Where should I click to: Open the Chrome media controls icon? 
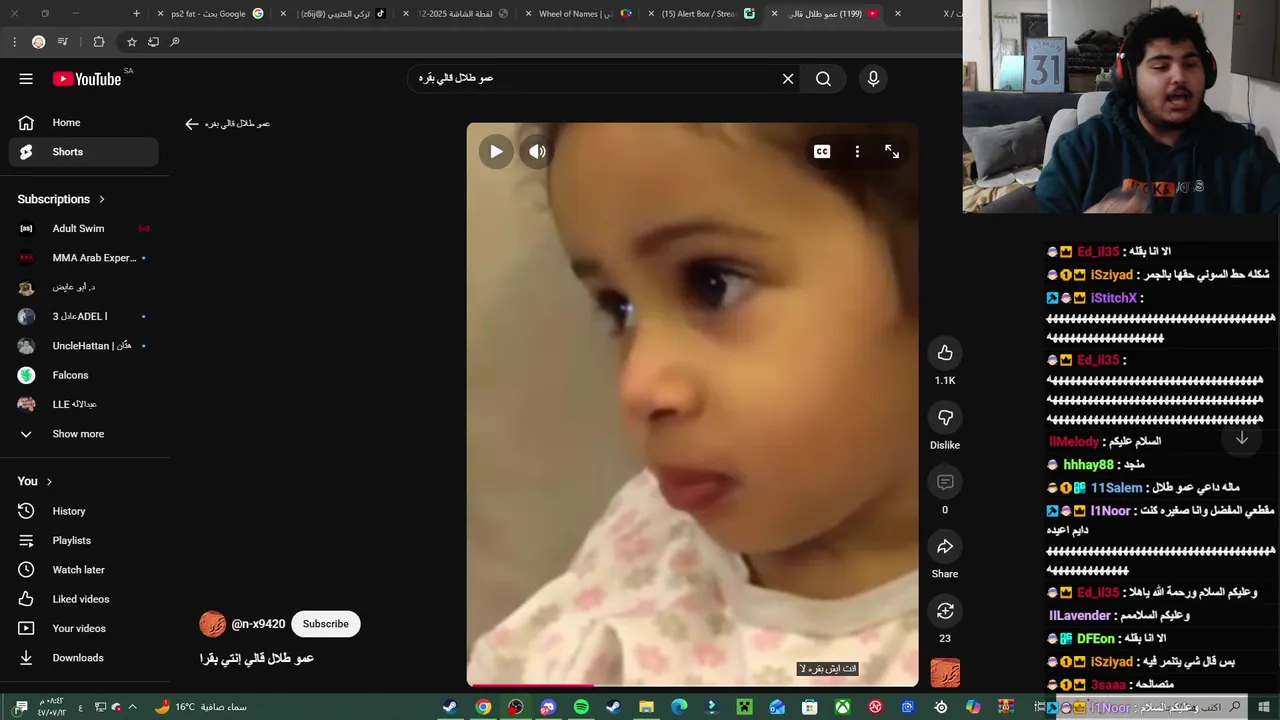tap(63, 42)
